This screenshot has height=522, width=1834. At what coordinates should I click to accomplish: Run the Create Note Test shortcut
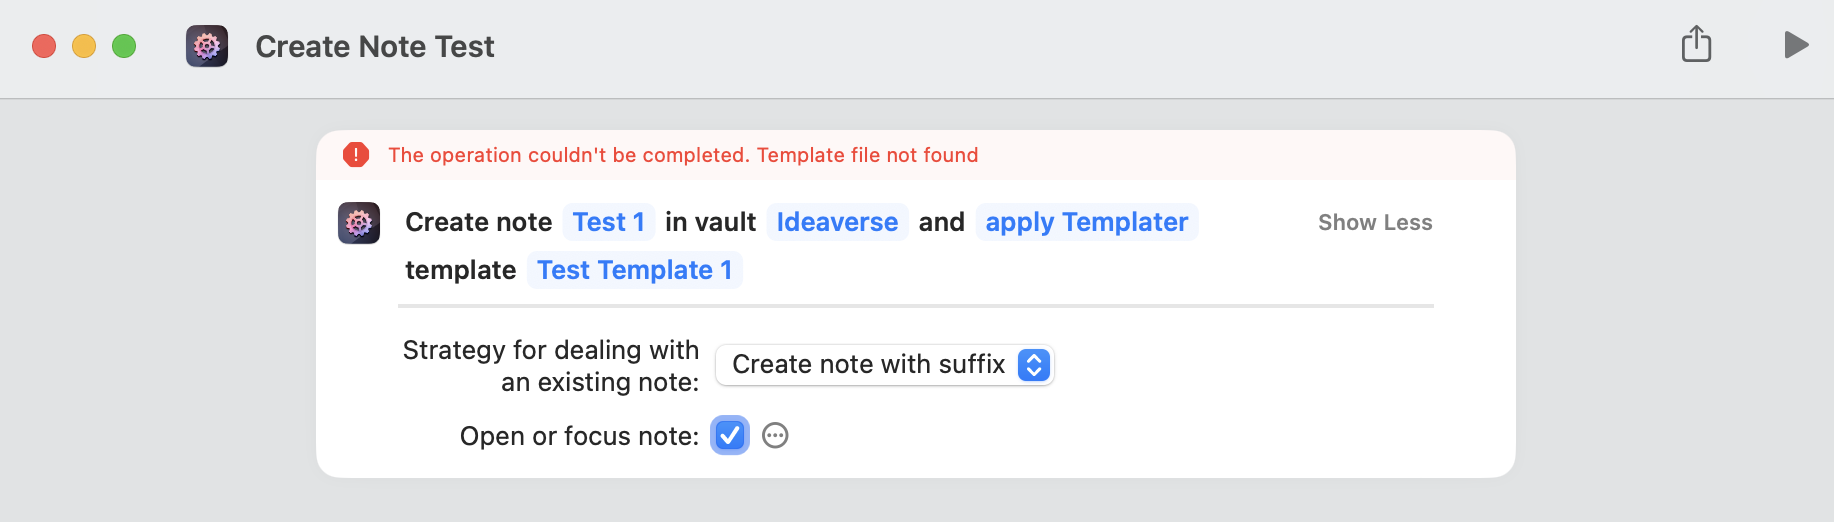pyautogui.click(x=1796, y=45)
